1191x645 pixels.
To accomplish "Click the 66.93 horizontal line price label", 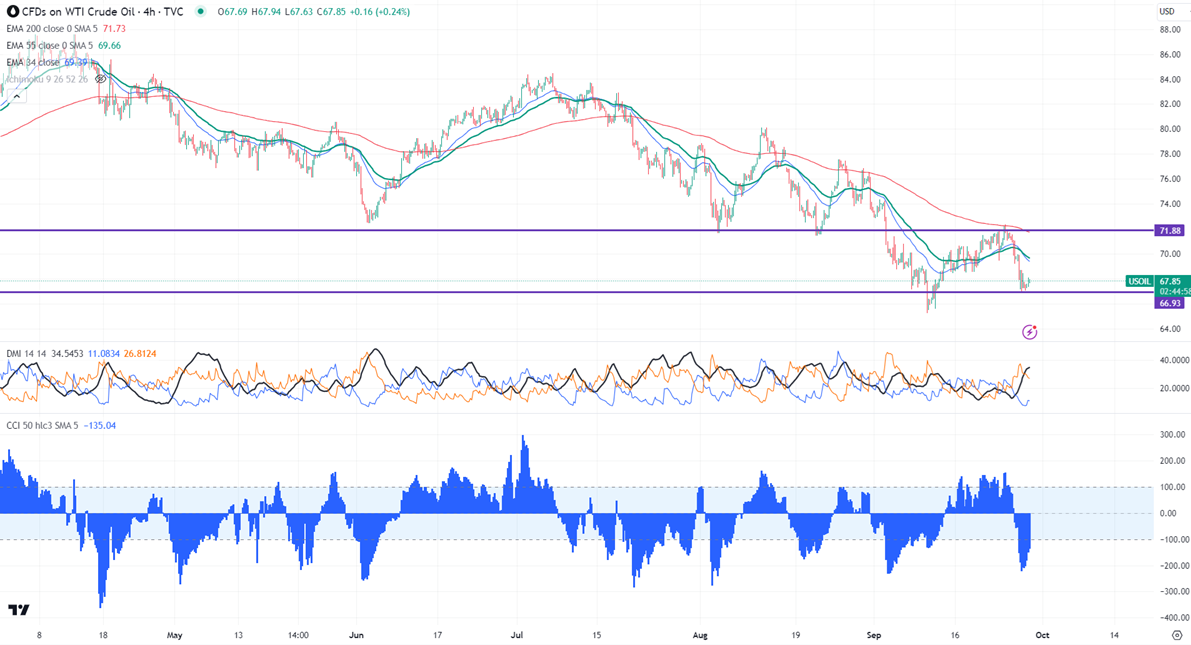I will coord(1169,303).
